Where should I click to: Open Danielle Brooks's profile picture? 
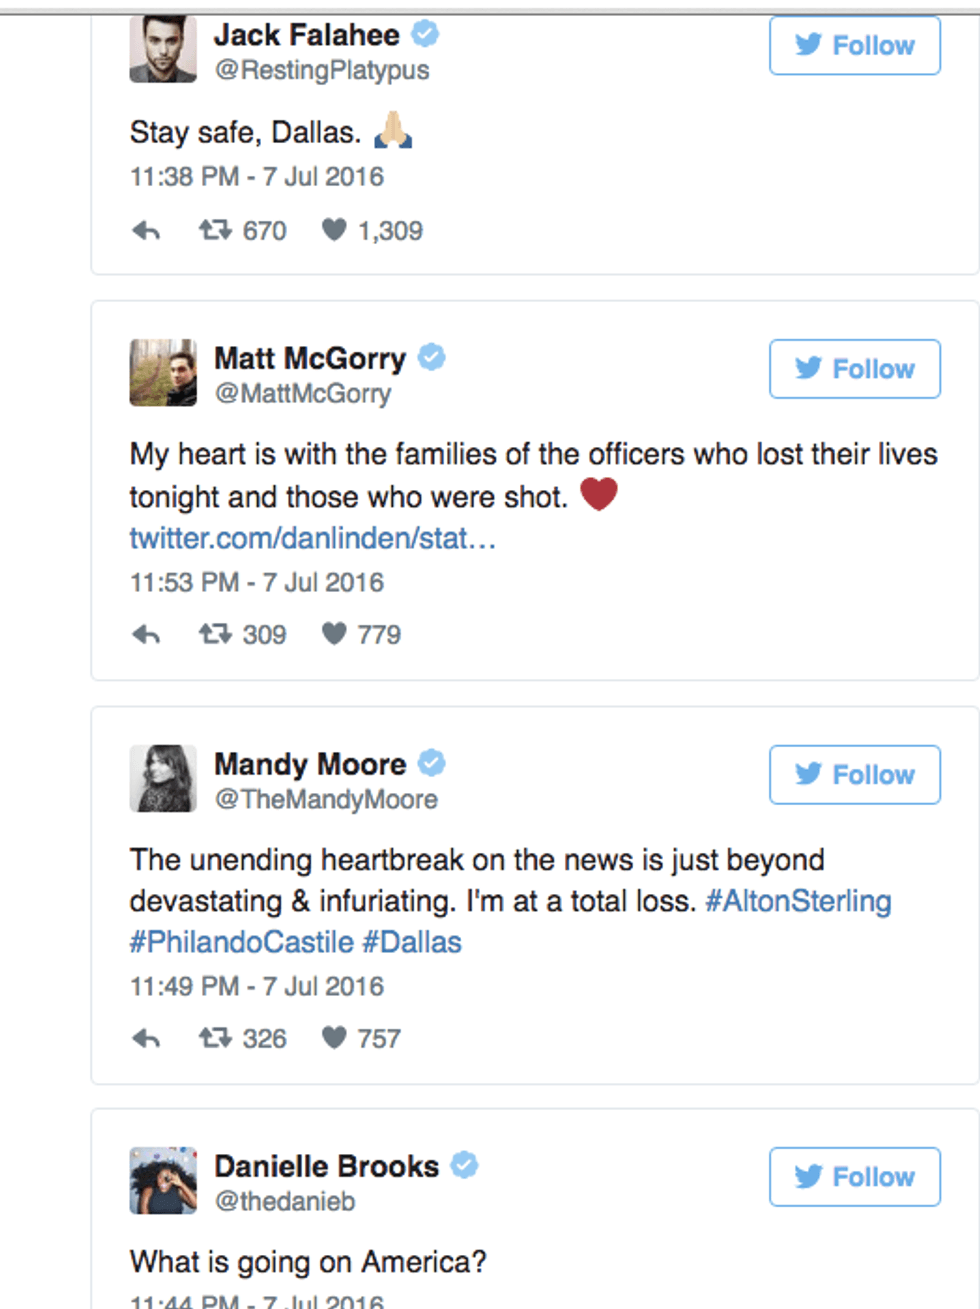(163, 1181)
